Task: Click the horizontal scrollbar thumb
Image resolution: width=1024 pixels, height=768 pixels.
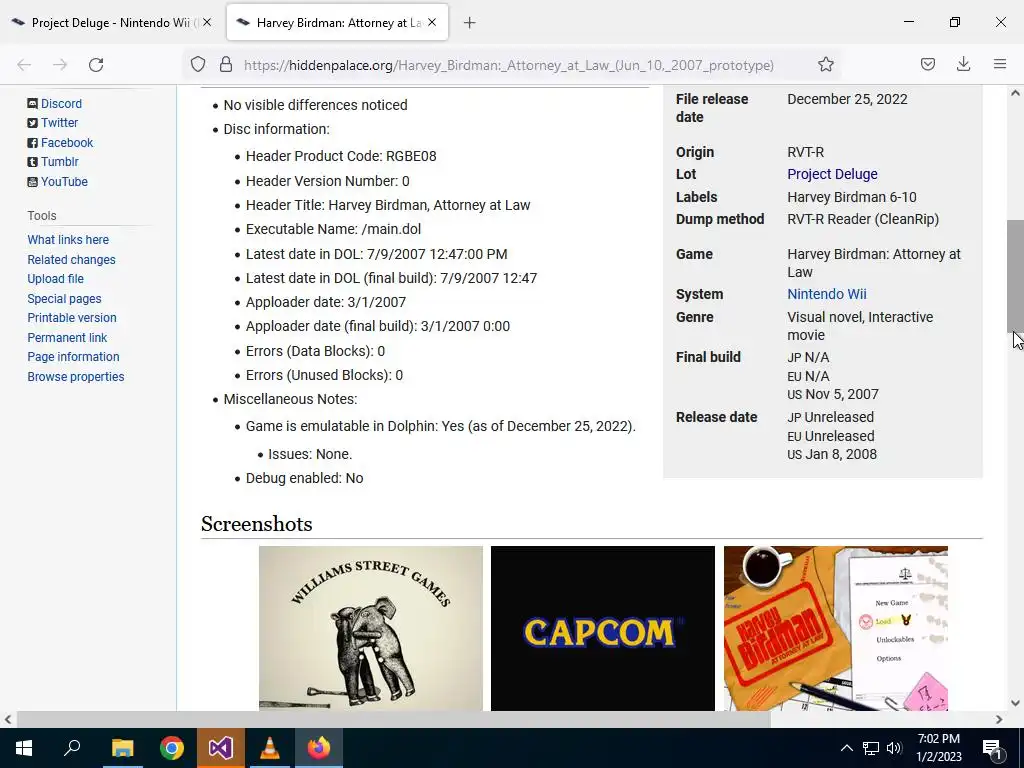Action: (x=393, y=719)
